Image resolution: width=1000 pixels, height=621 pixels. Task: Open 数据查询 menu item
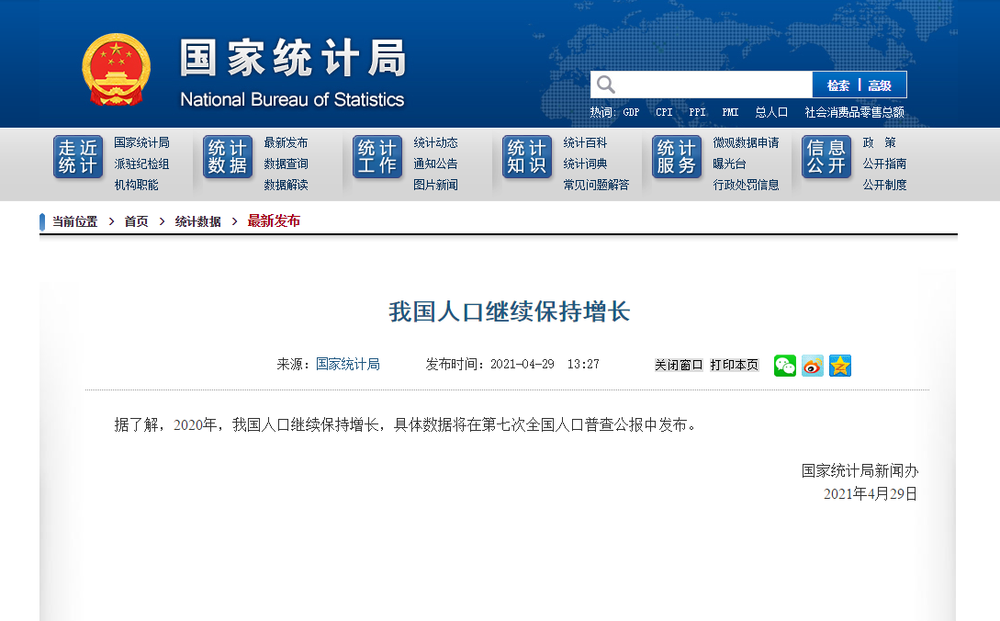click(286, 164)
